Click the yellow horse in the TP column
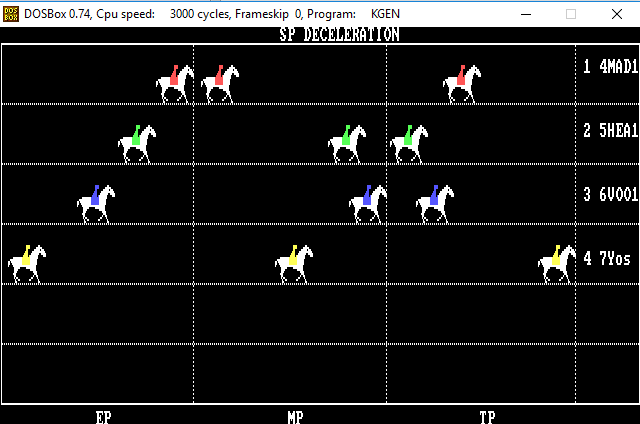640x424 pixels. pos(557,264)
